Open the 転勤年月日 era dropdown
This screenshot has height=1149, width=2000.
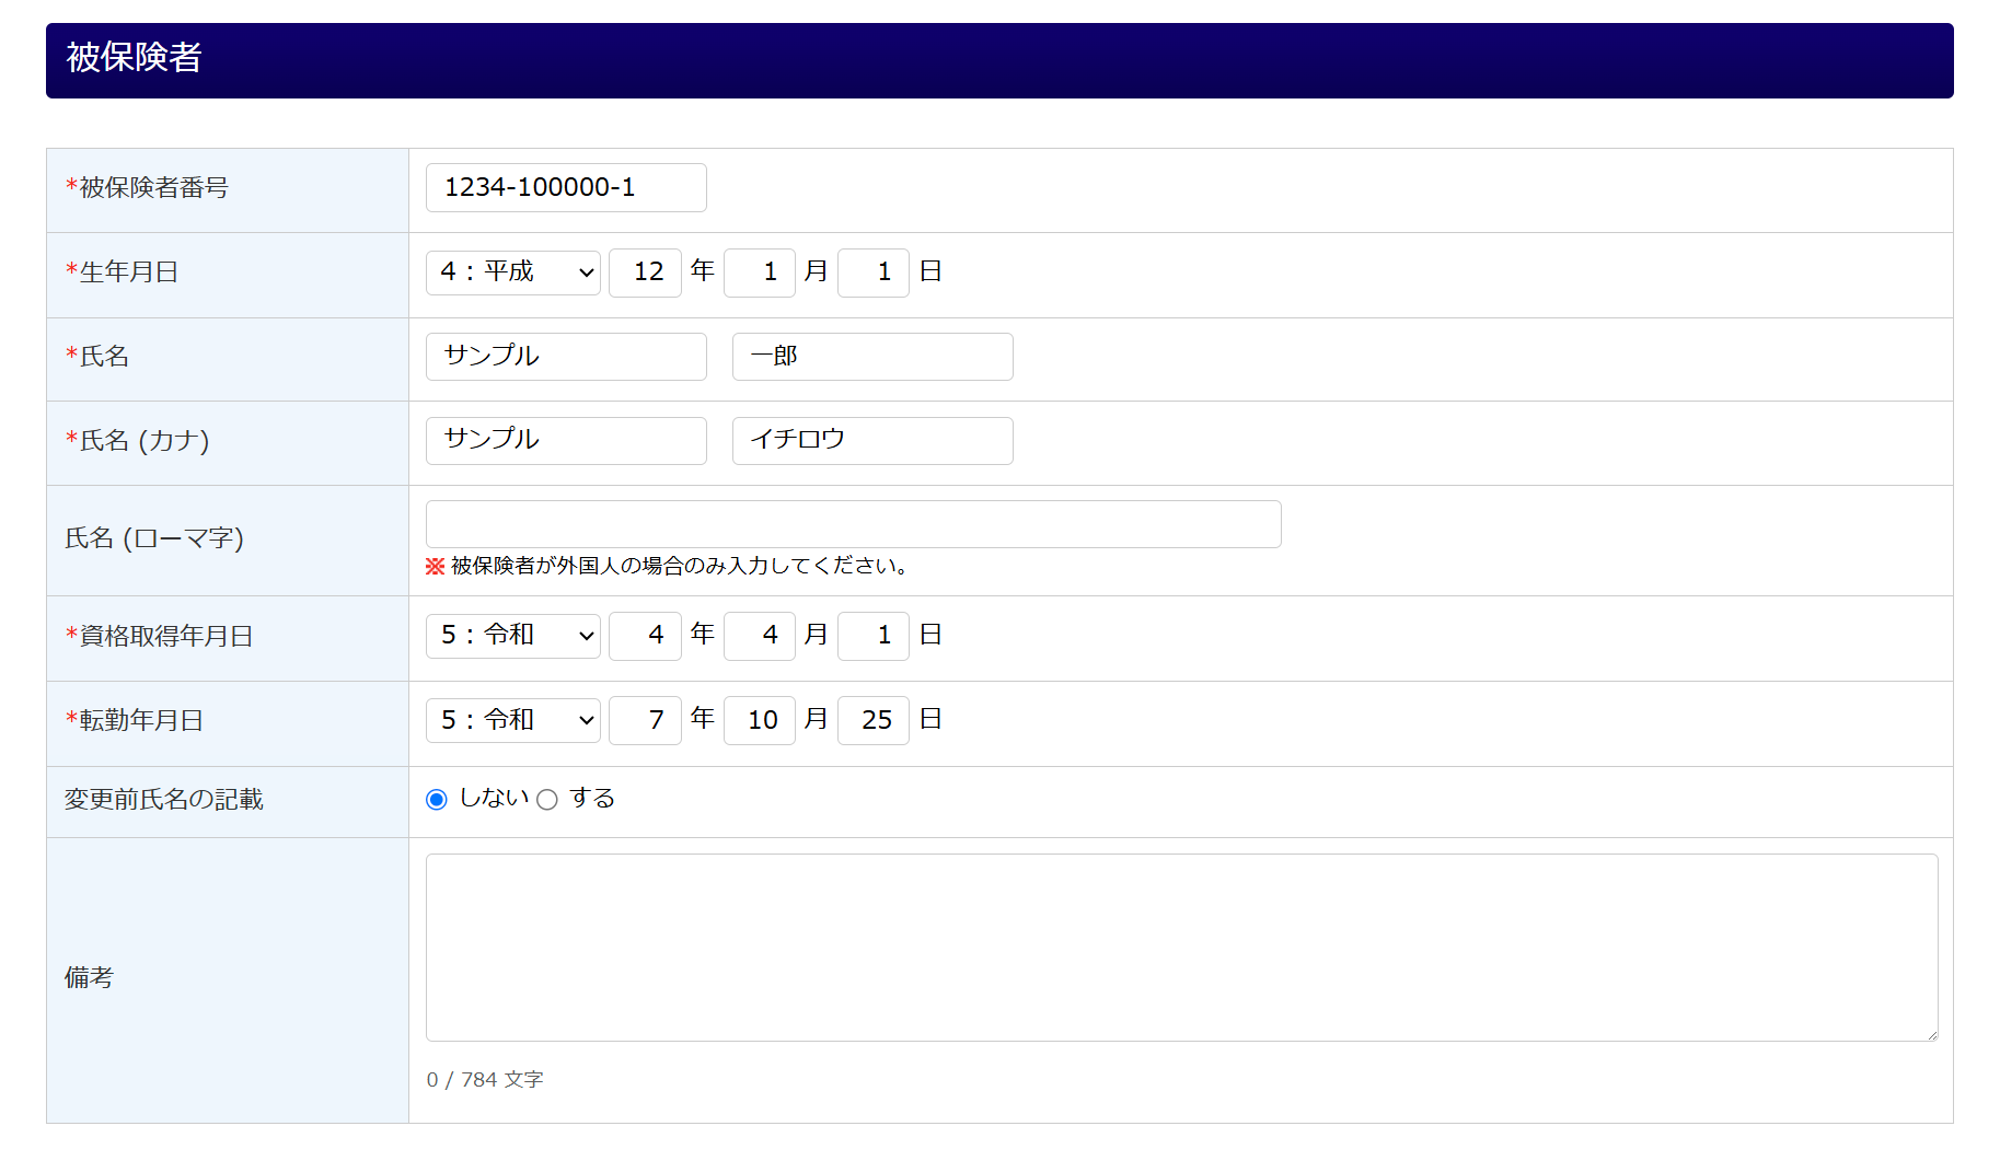[513, 720]
